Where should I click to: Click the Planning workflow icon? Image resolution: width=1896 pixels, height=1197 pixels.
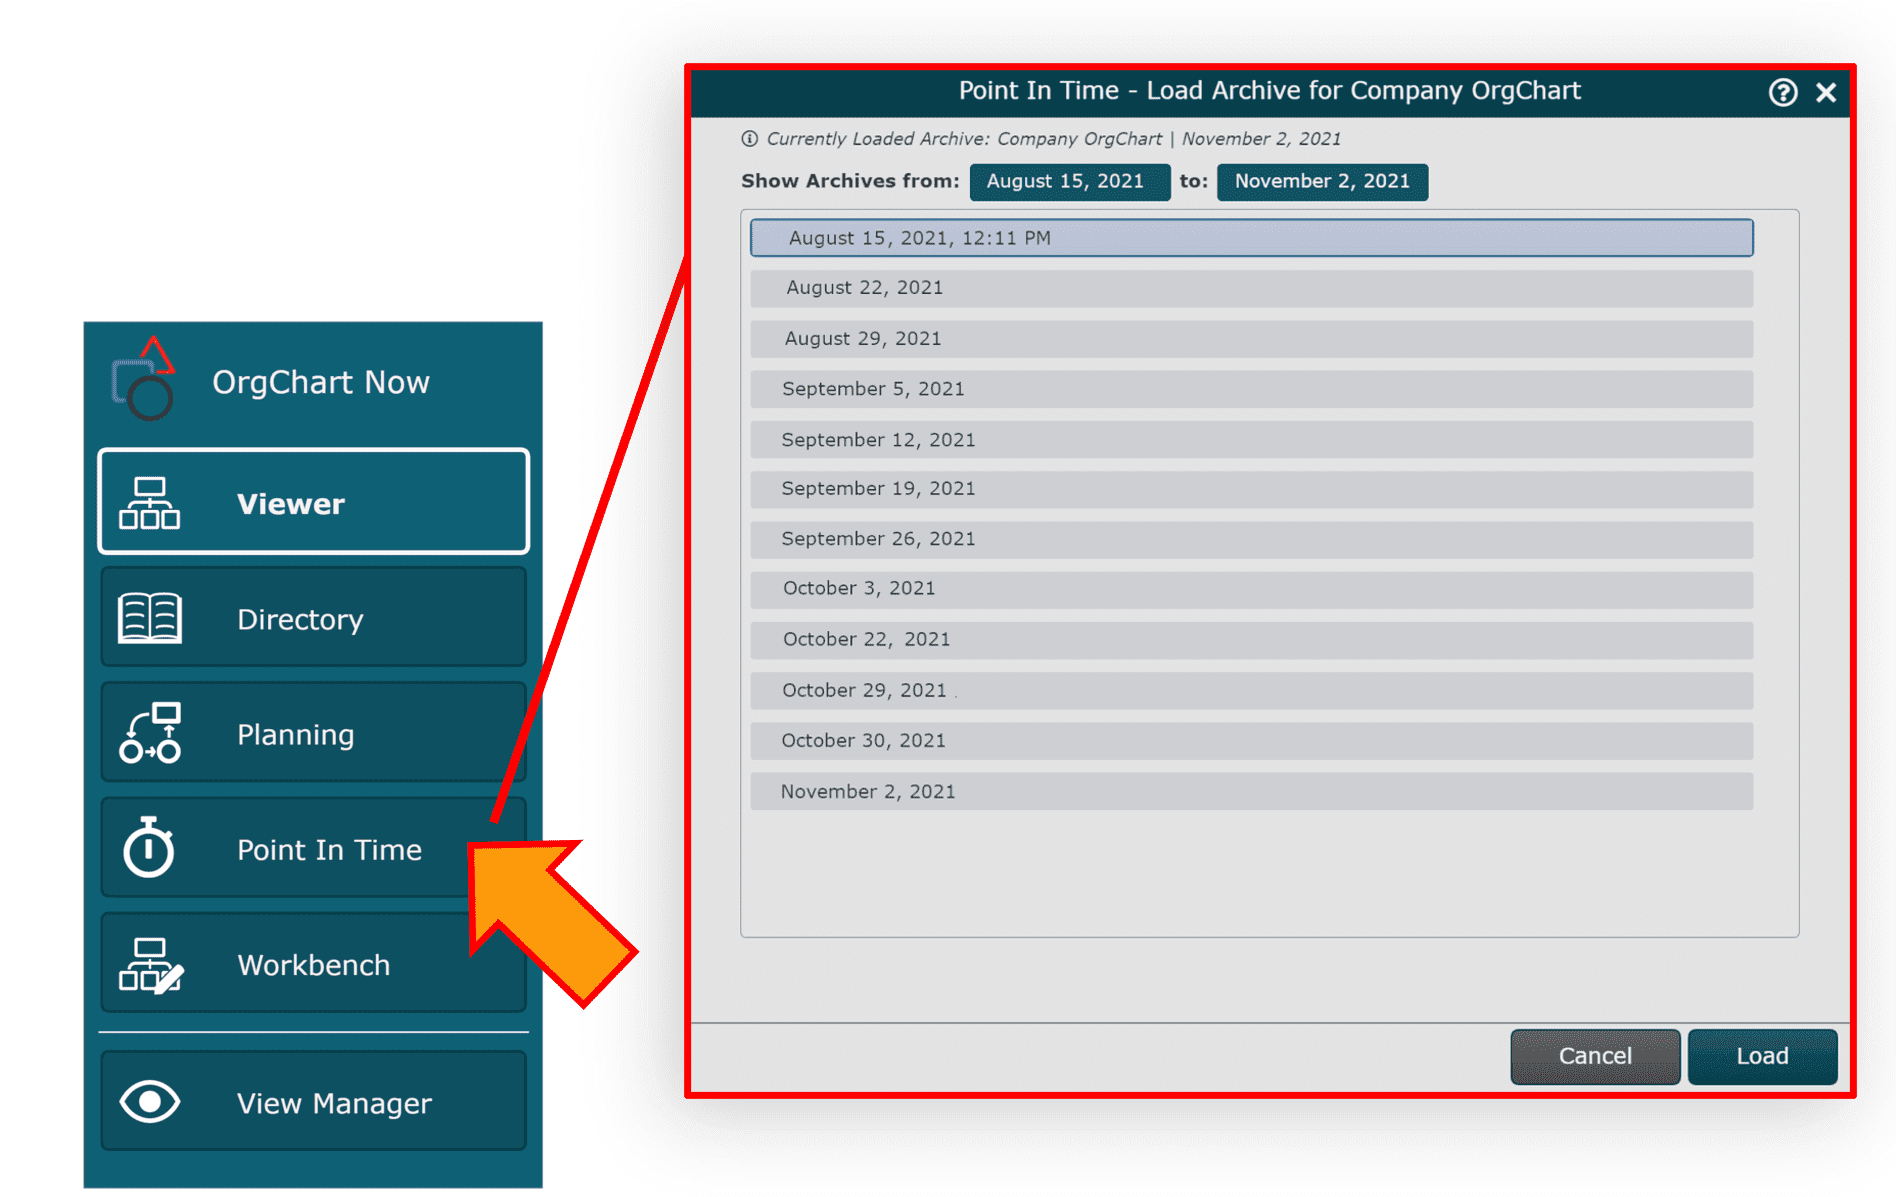pos(149,733)
